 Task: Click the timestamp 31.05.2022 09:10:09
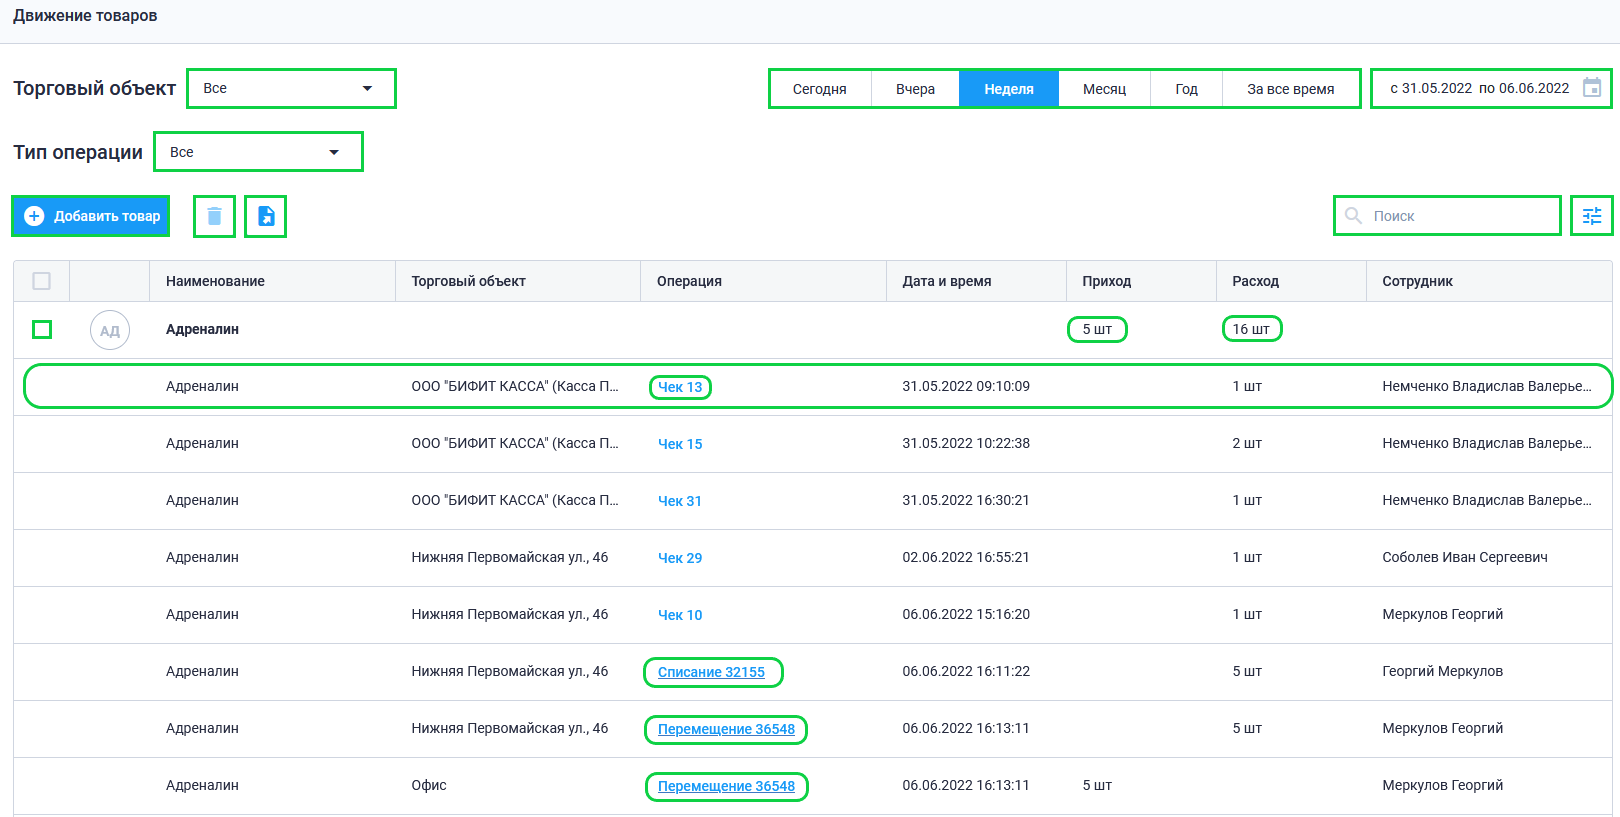[966, 386]
